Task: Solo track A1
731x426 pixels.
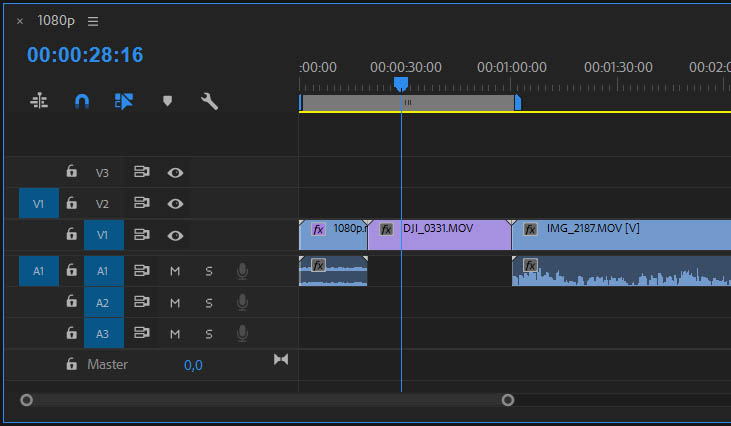Action: pyautogui.click(x=209, y=271)
